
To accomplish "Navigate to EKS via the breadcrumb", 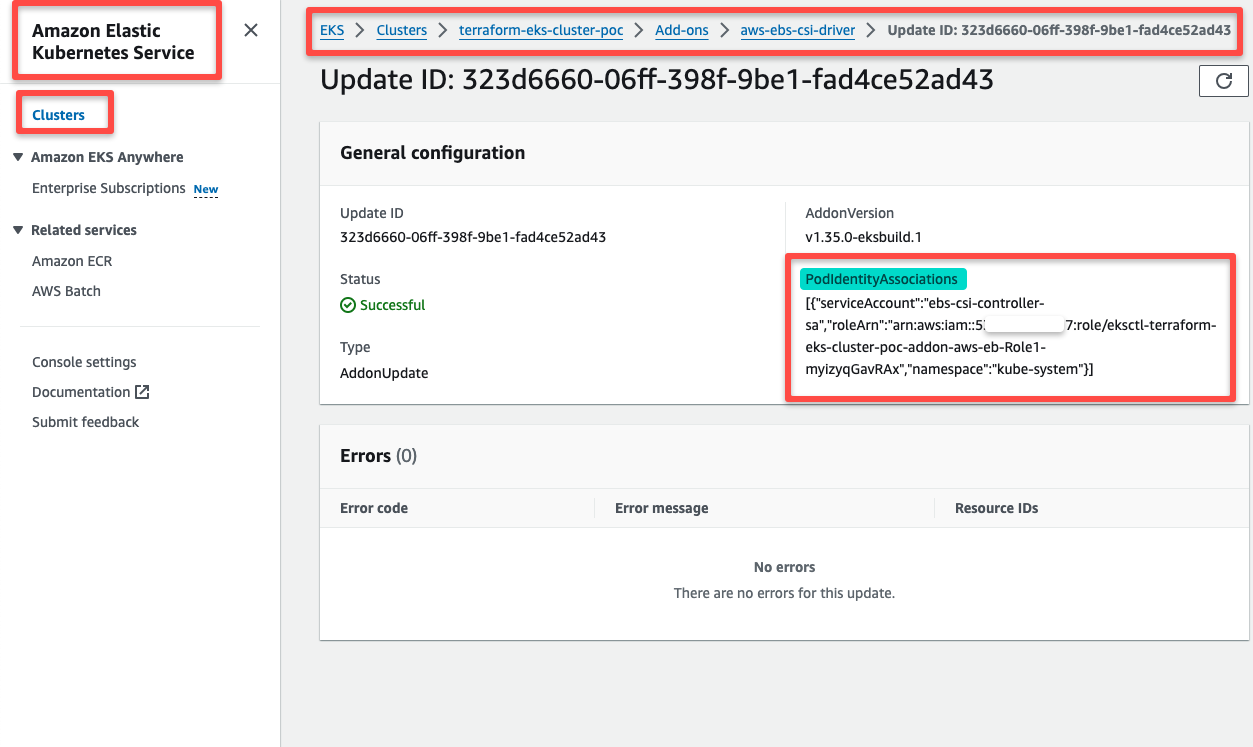I will tap(331, 31).
